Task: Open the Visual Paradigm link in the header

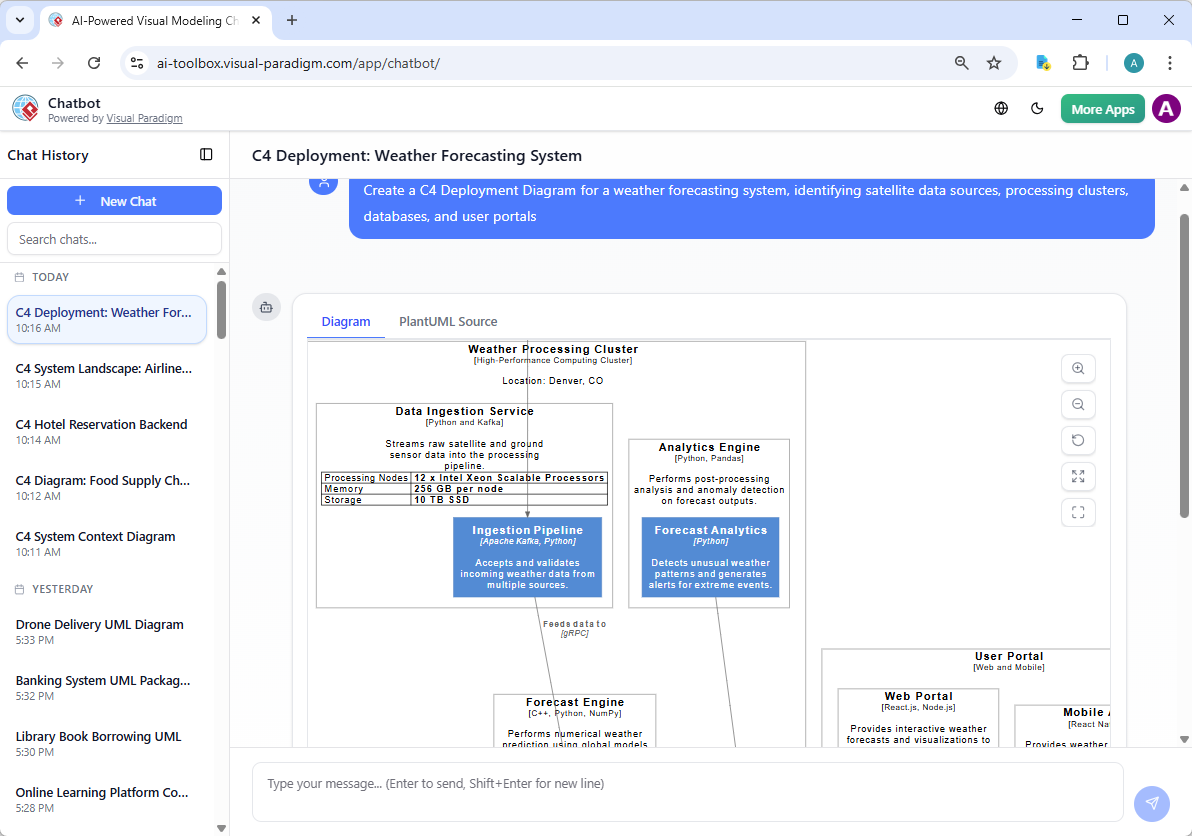Action: [144, 117]
